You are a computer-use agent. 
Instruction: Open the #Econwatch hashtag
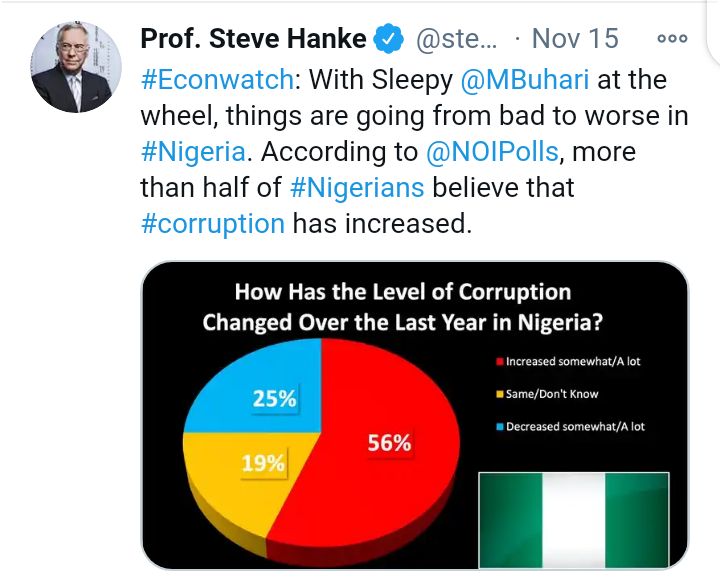217,79
